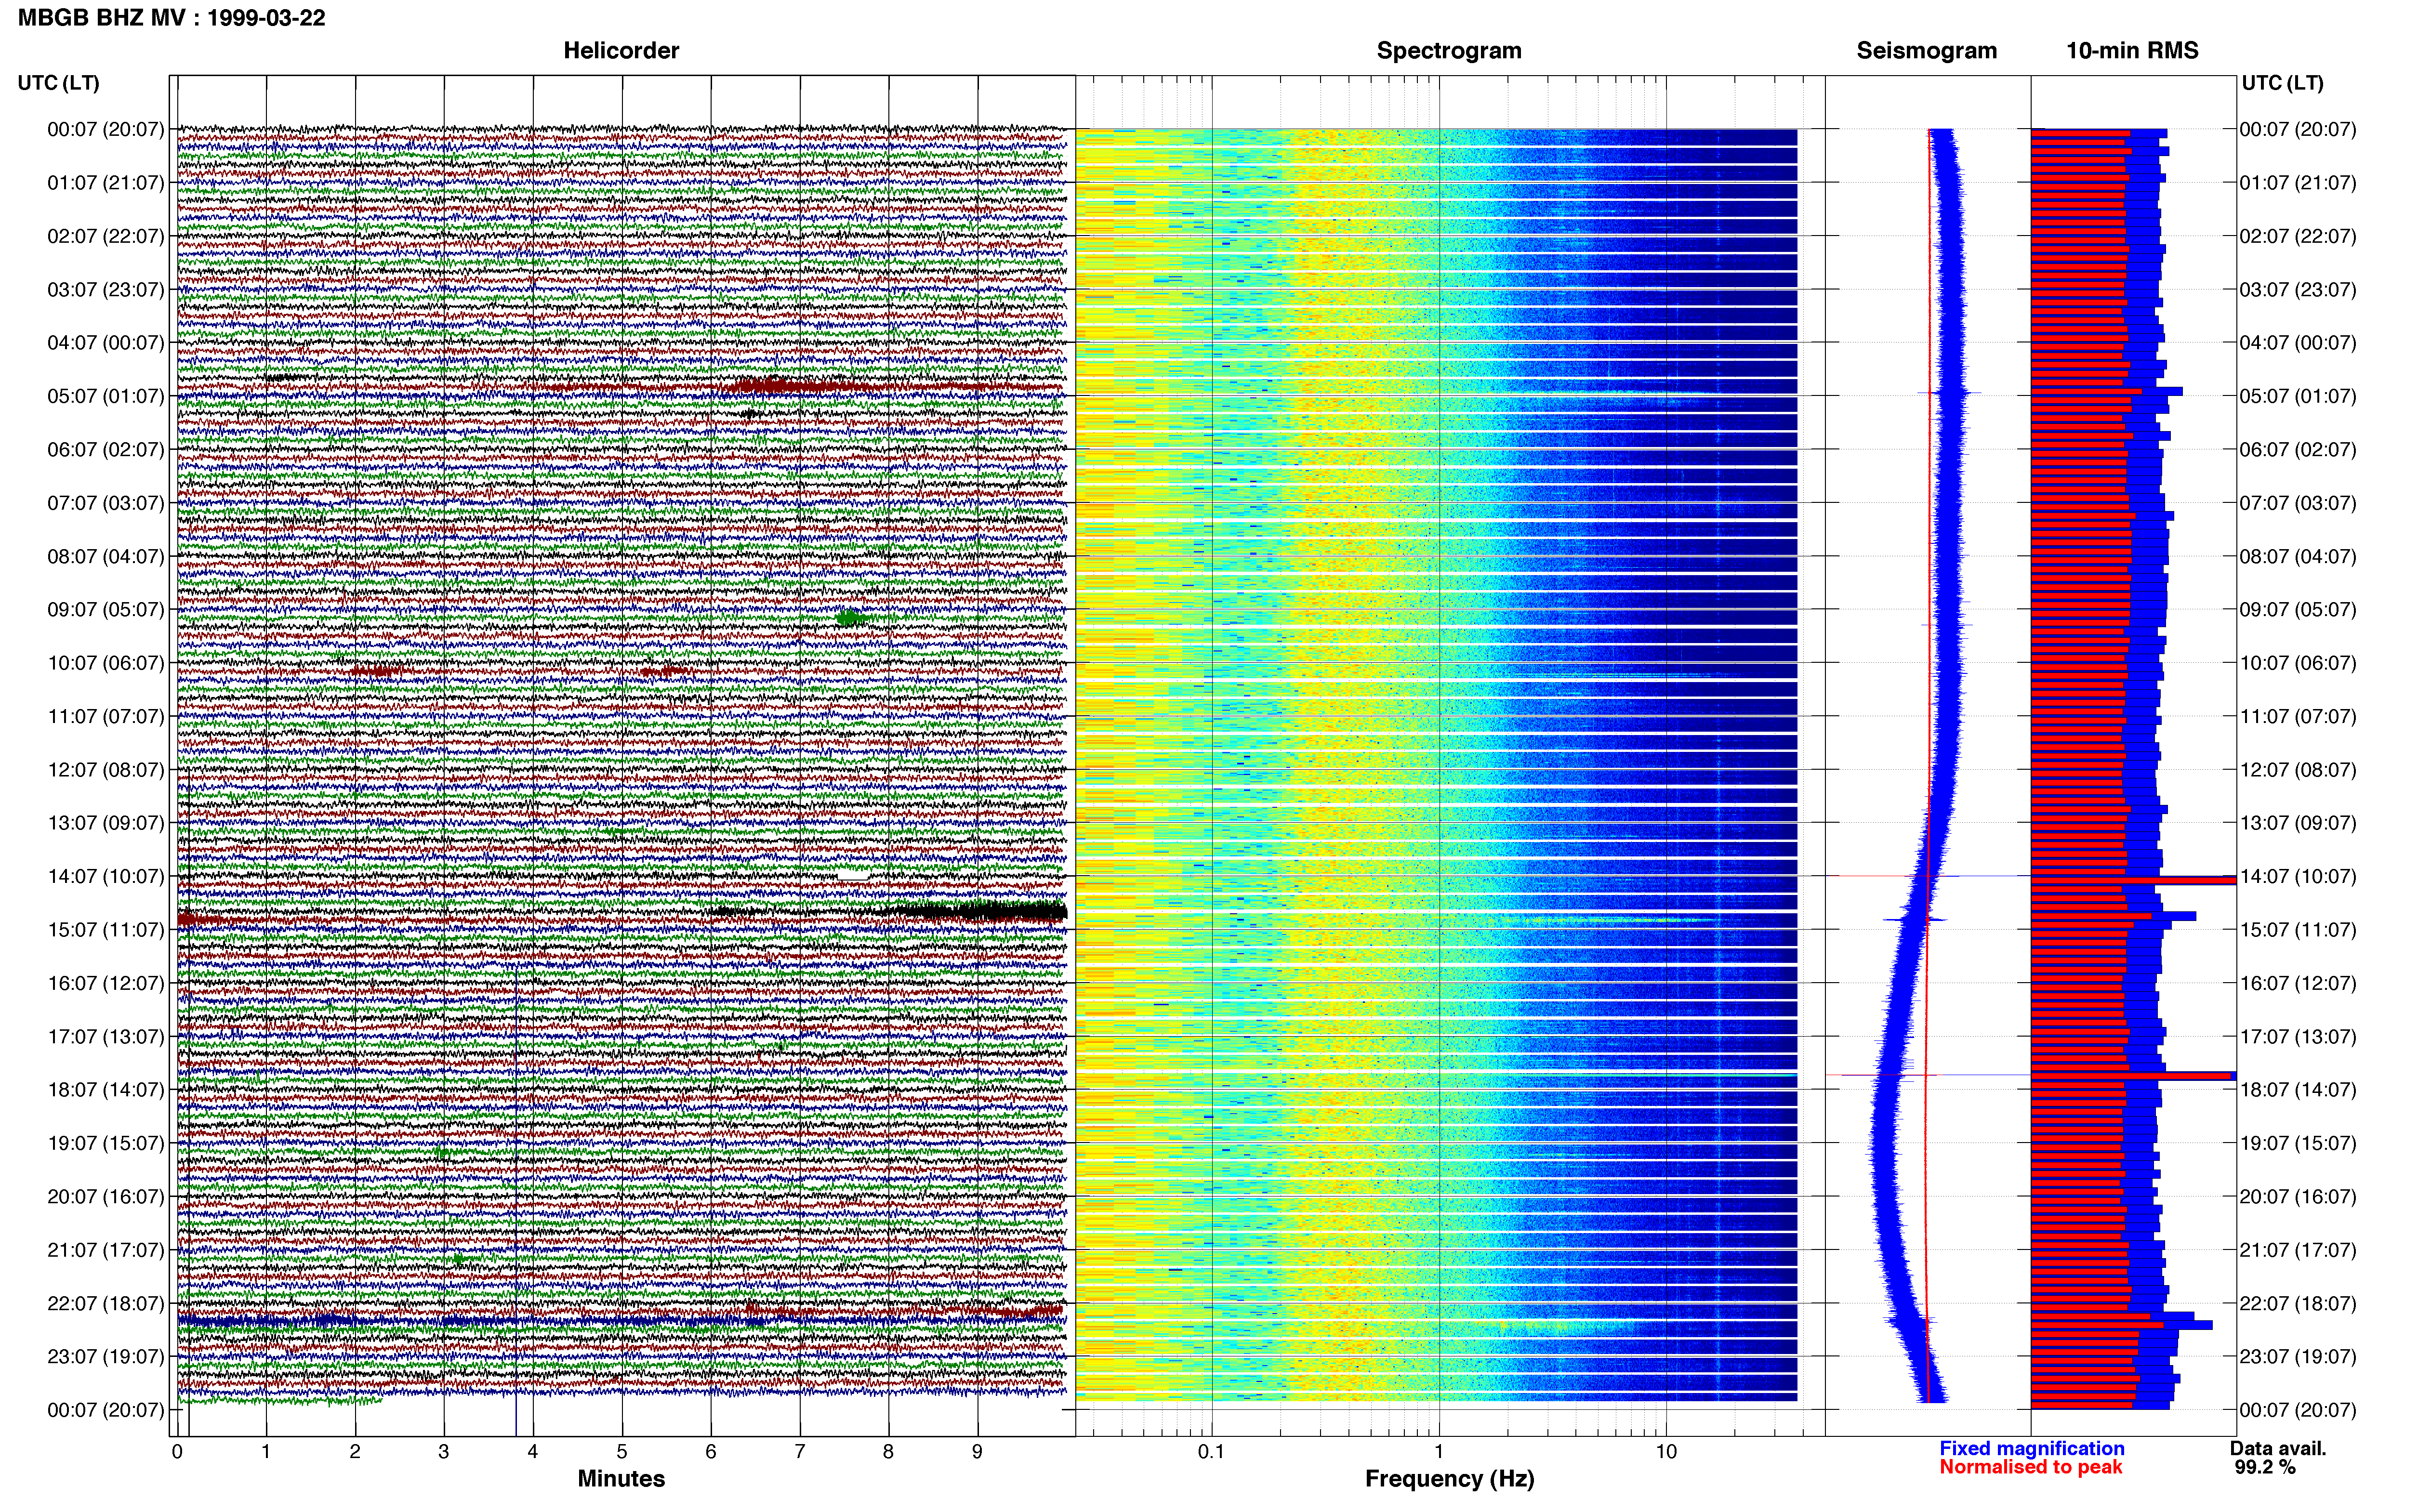This screenshot has width=2418, height=1512.
Task: Click the right time label '07:07 (03:07)'
Action: pyautogui.click(x=2298, y=503)
